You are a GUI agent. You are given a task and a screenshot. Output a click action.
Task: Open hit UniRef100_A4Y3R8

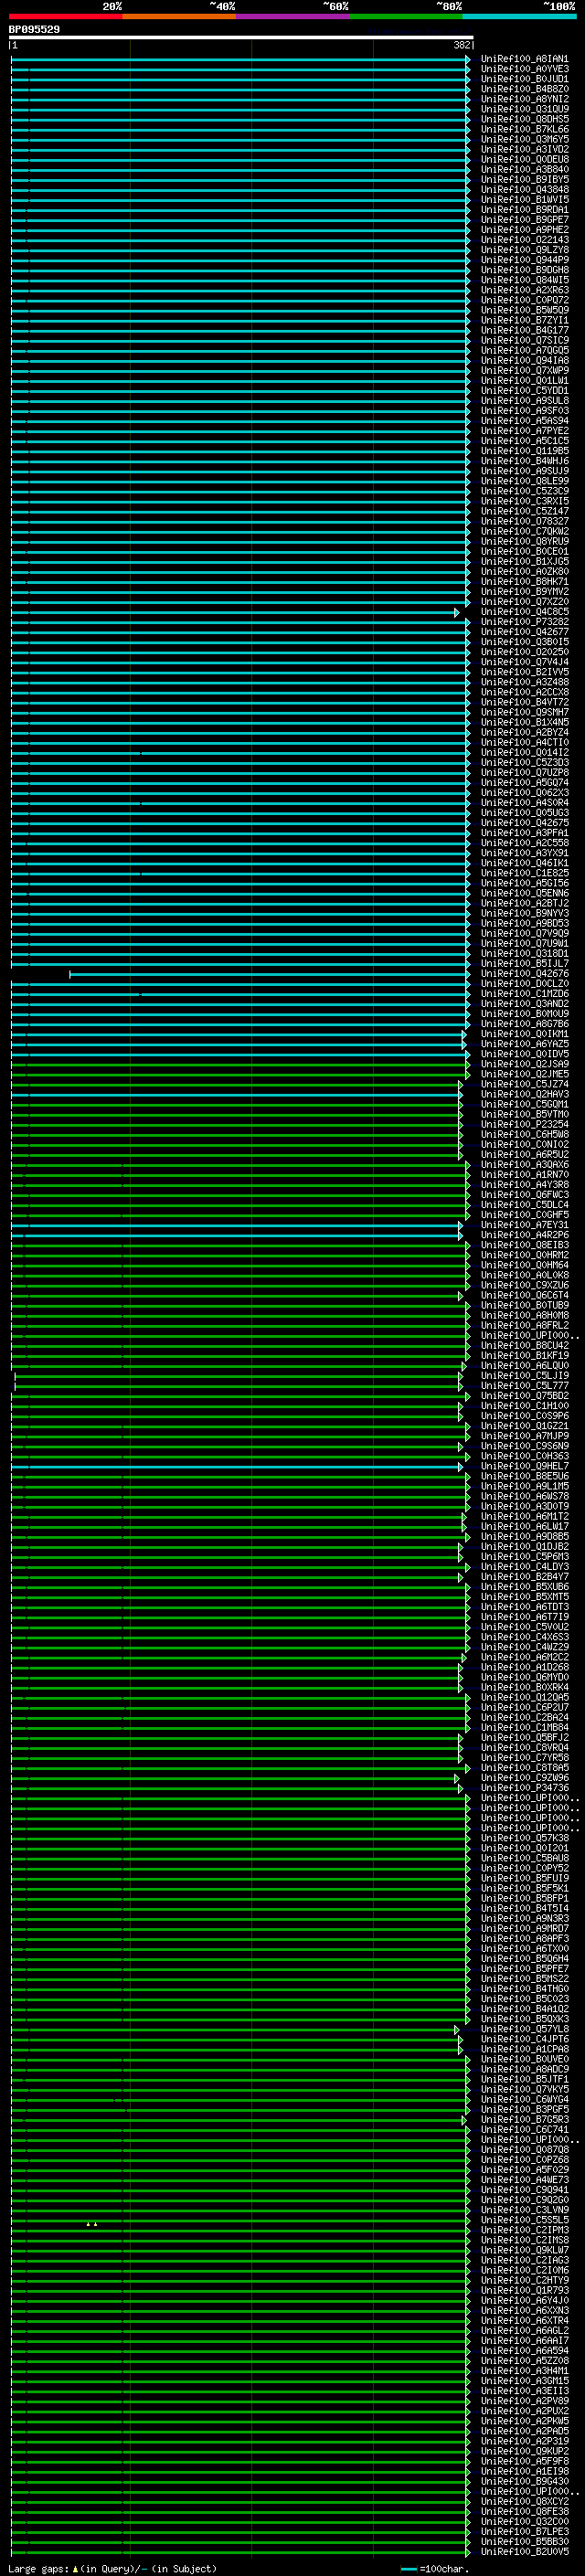click(524, 1185)
